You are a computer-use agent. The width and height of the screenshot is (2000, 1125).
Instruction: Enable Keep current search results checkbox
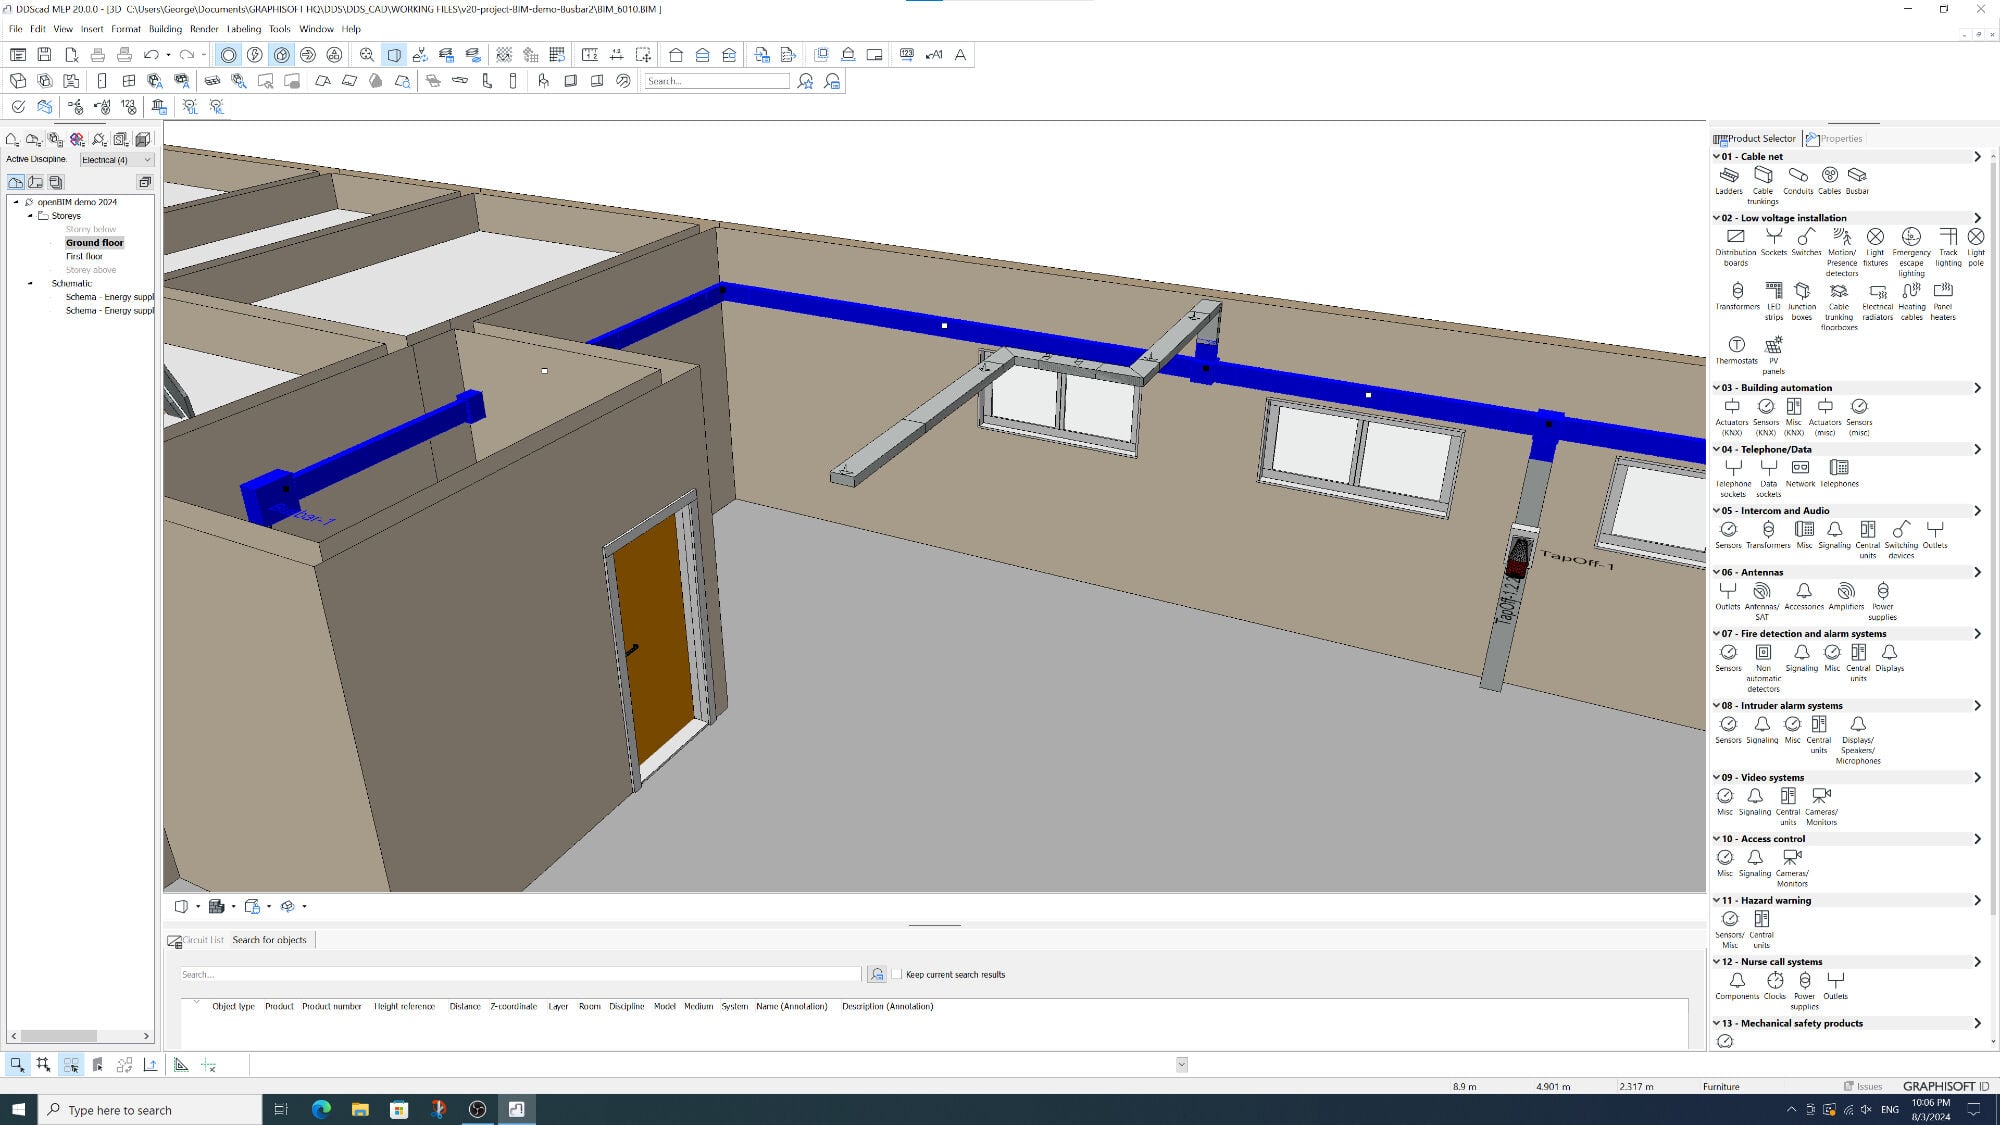(x=896, y=974)
